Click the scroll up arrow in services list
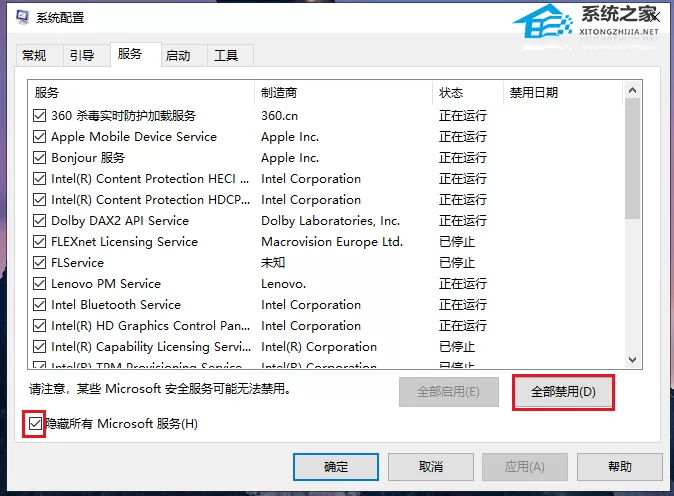The image size is (674, 496). click(632, 90)
